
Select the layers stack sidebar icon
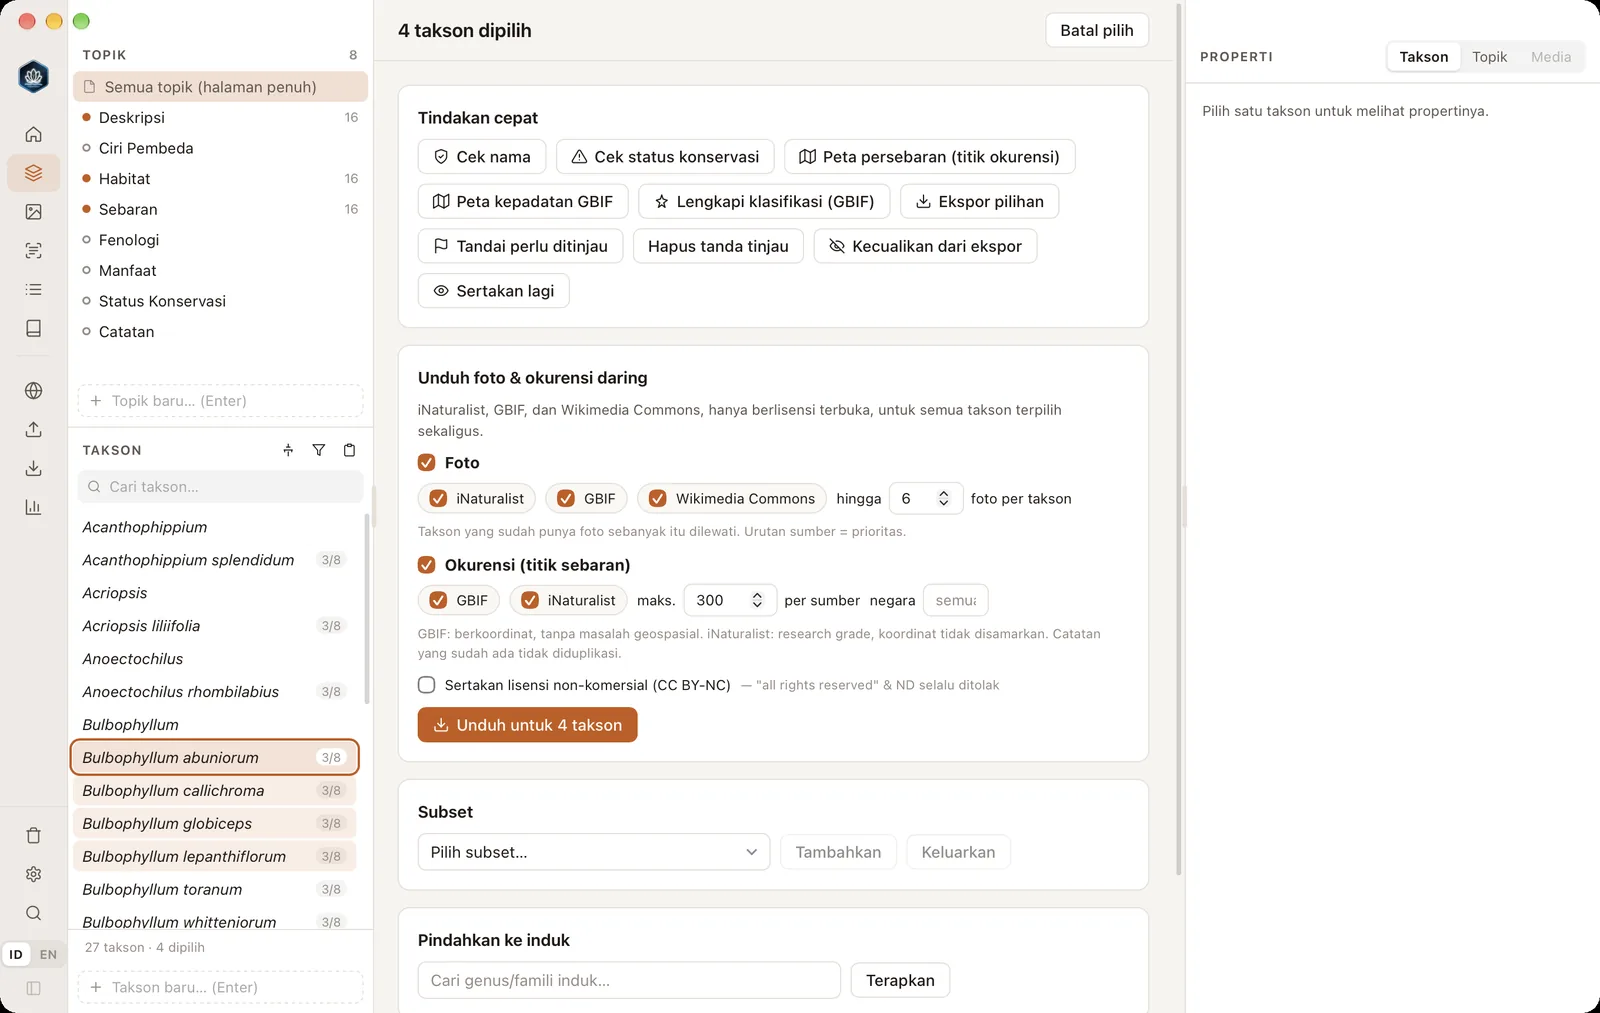point(33,173)
